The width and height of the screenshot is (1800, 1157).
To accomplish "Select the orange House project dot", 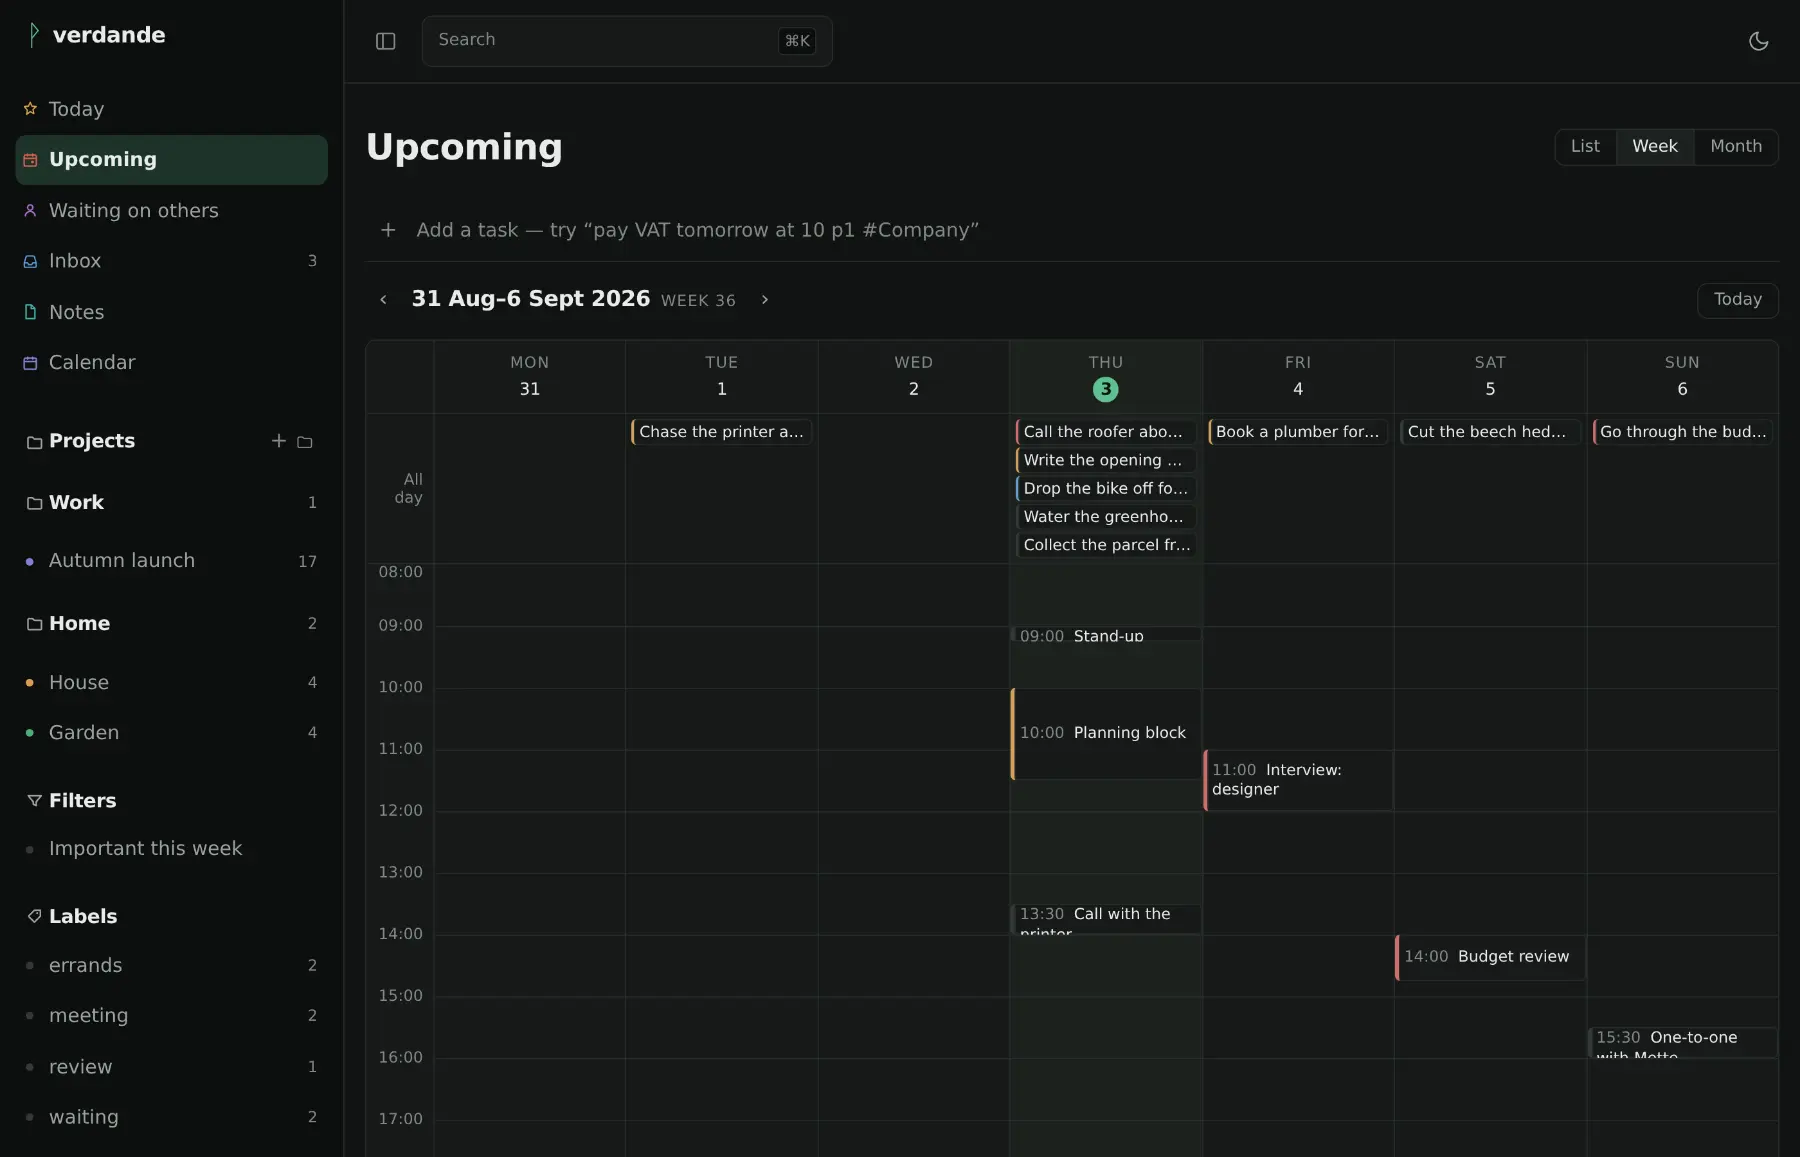I will [x=29, y=683].
